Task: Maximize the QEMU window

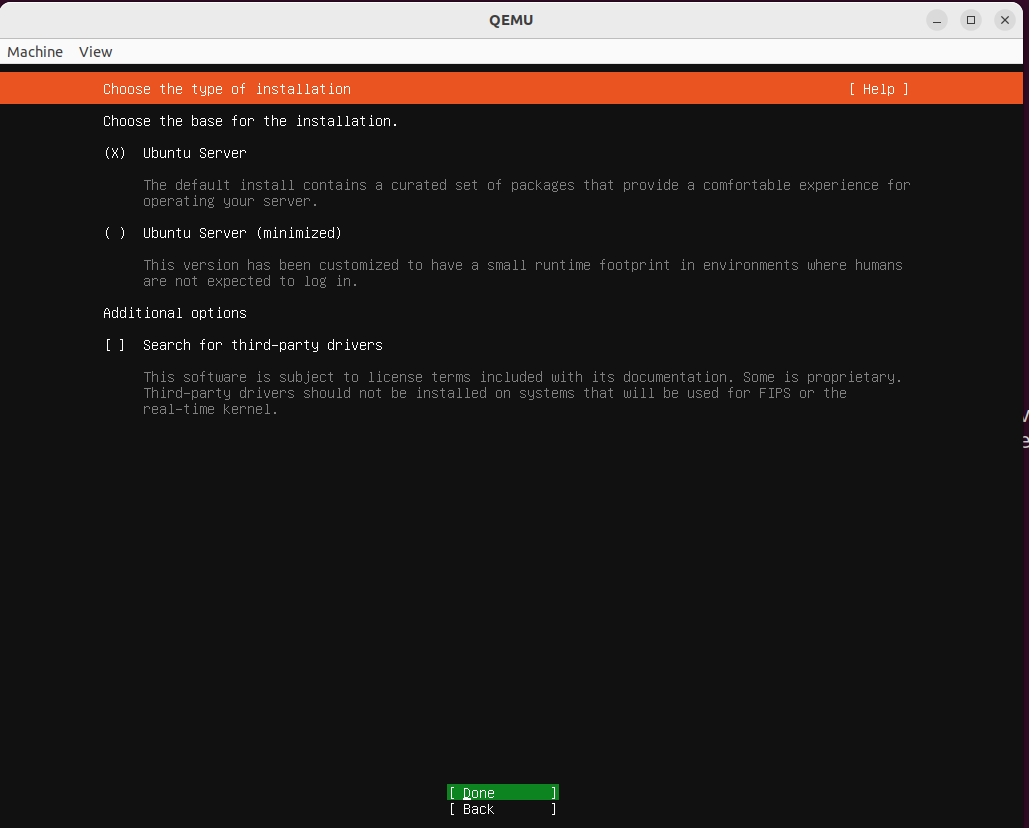Action: point(970,19)
